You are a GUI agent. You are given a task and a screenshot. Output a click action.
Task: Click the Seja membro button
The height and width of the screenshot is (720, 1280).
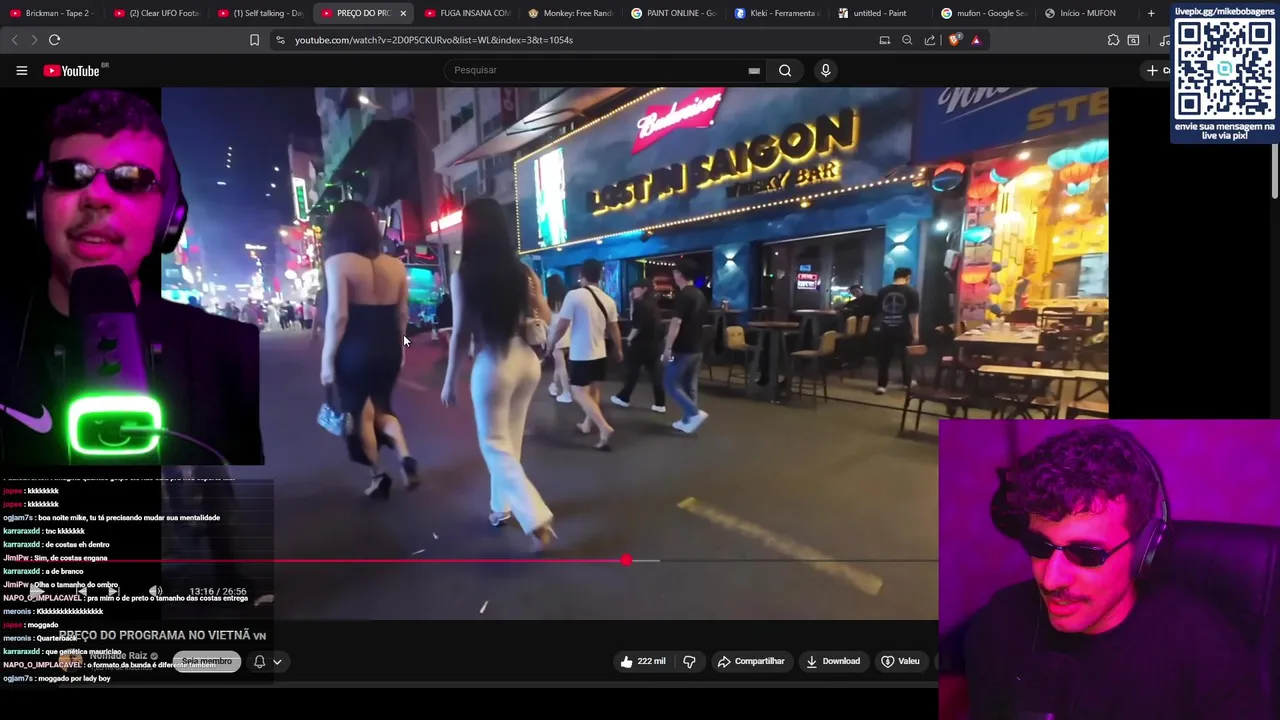(207, 661)
